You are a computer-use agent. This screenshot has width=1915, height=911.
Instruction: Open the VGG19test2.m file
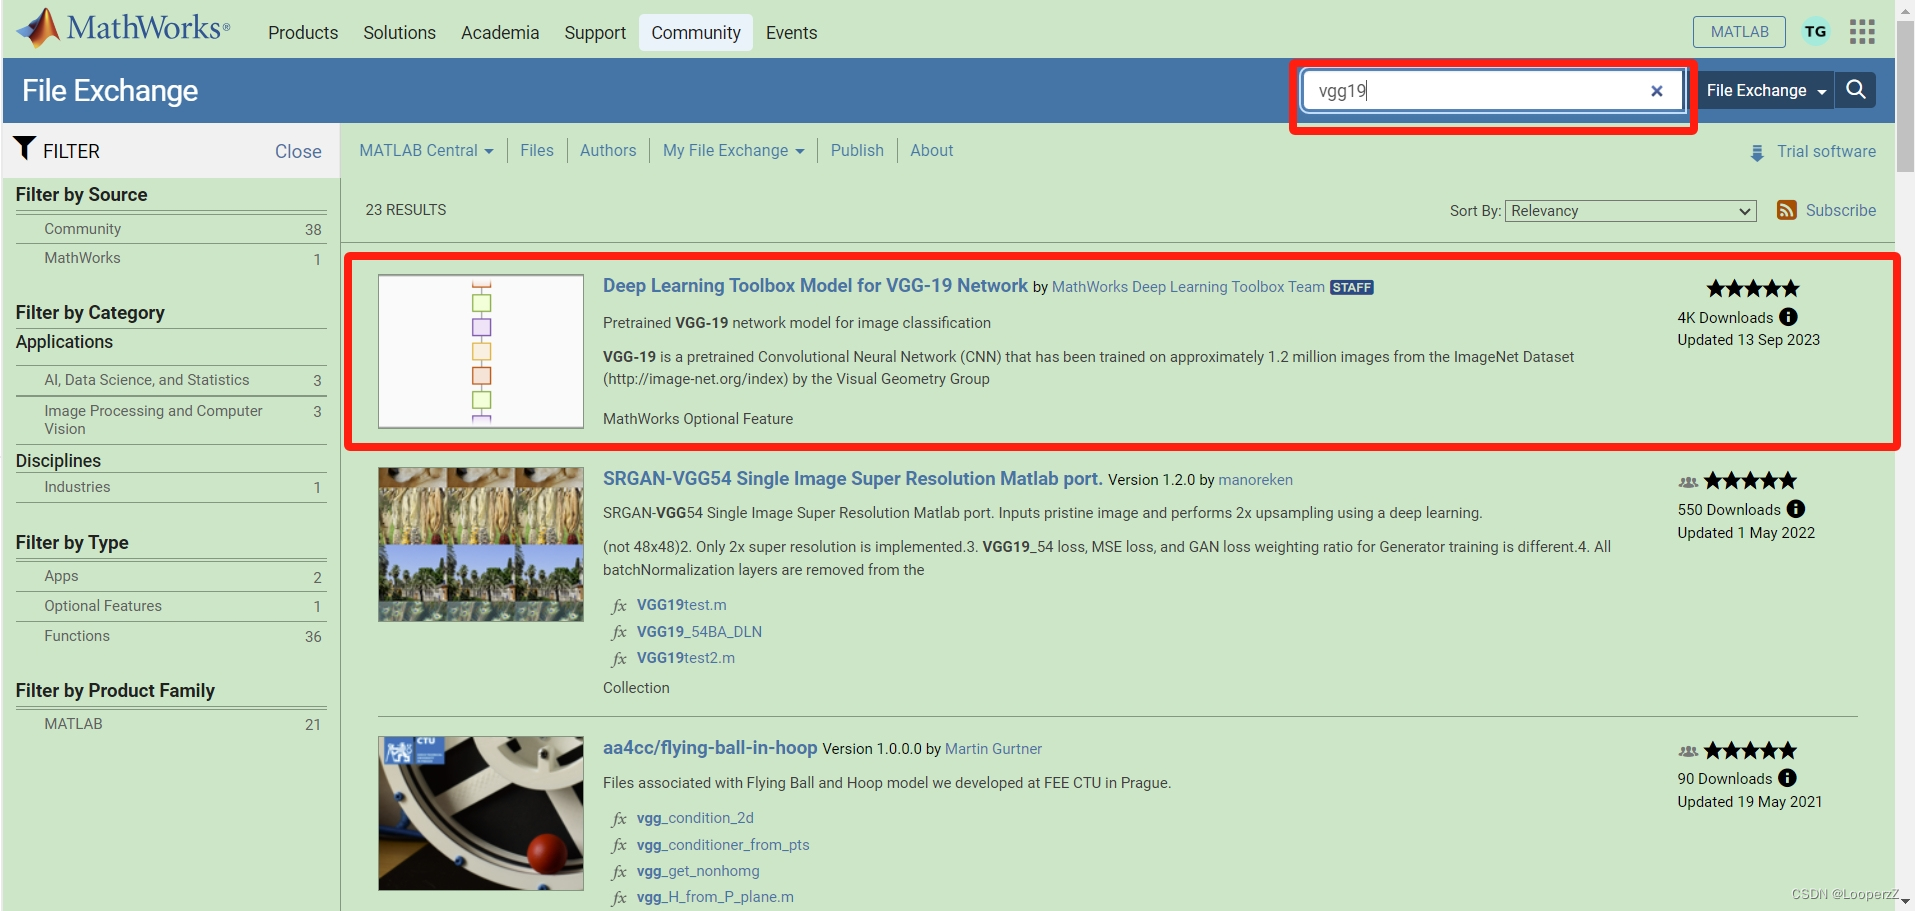tap(685, 658)
